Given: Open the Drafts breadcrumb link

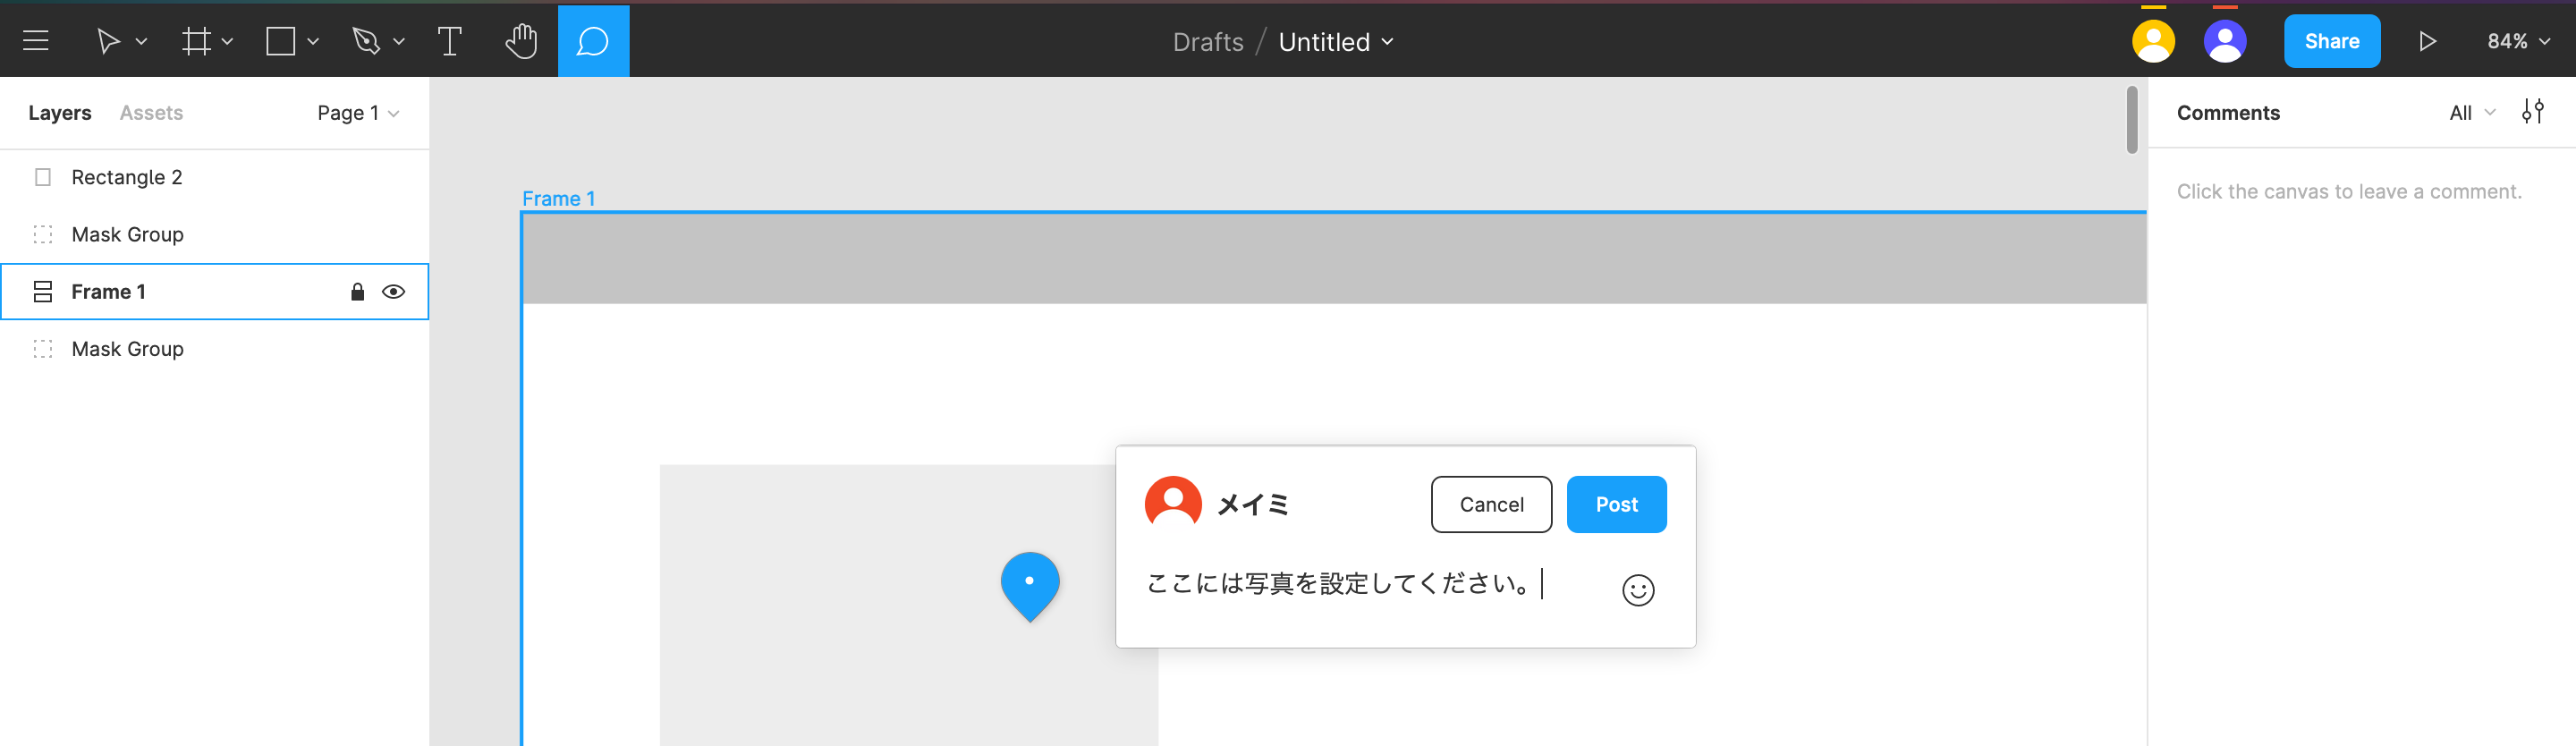Looking at the screenshot, I should 1207,42.
